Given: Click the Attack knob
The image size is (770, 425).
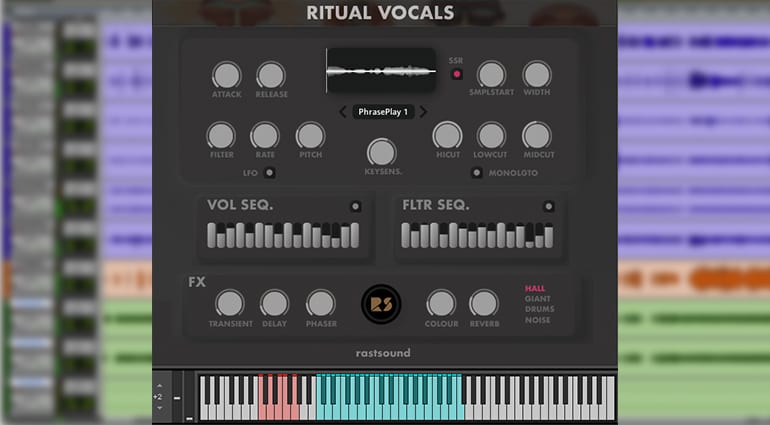Looking at the screenshot, I should (x=226, y=76).
